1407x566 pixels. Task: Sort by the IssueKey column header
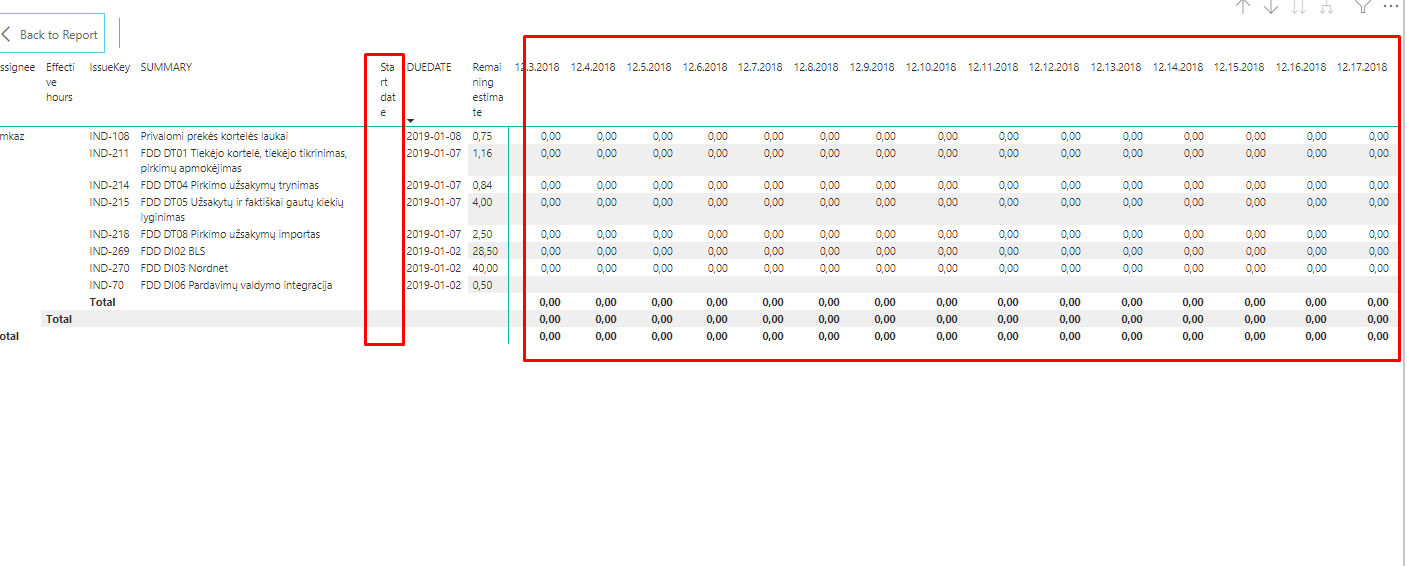[109, 67]
